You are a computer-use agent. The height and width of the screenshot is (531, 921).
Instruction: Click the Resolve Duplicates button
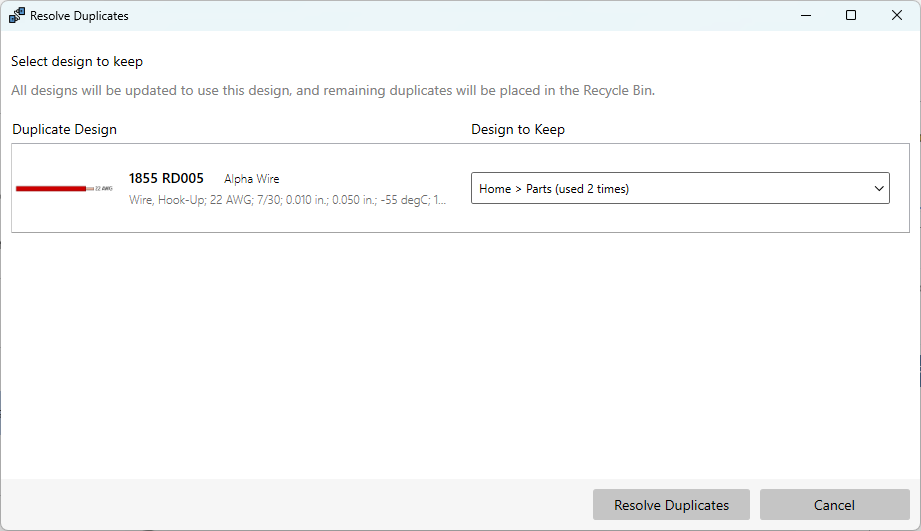click(x=671, y=505)
